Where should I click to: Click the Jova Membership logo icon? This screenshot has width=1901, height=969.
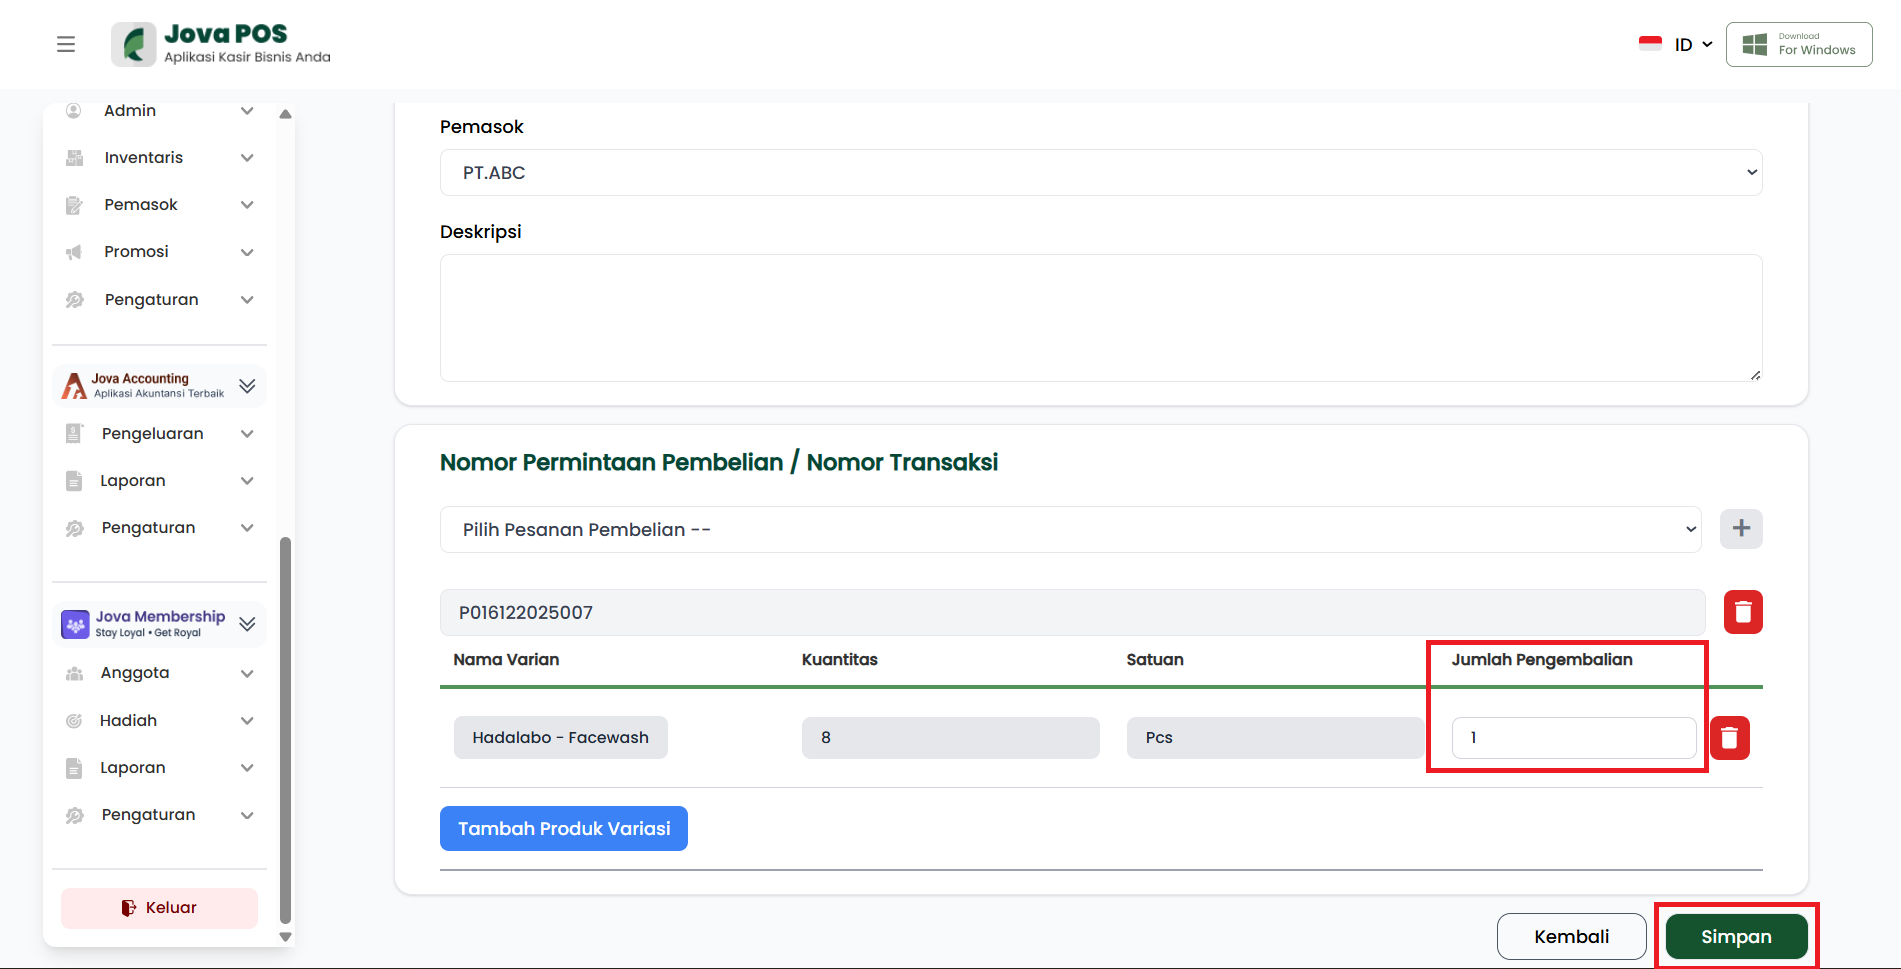75,624
